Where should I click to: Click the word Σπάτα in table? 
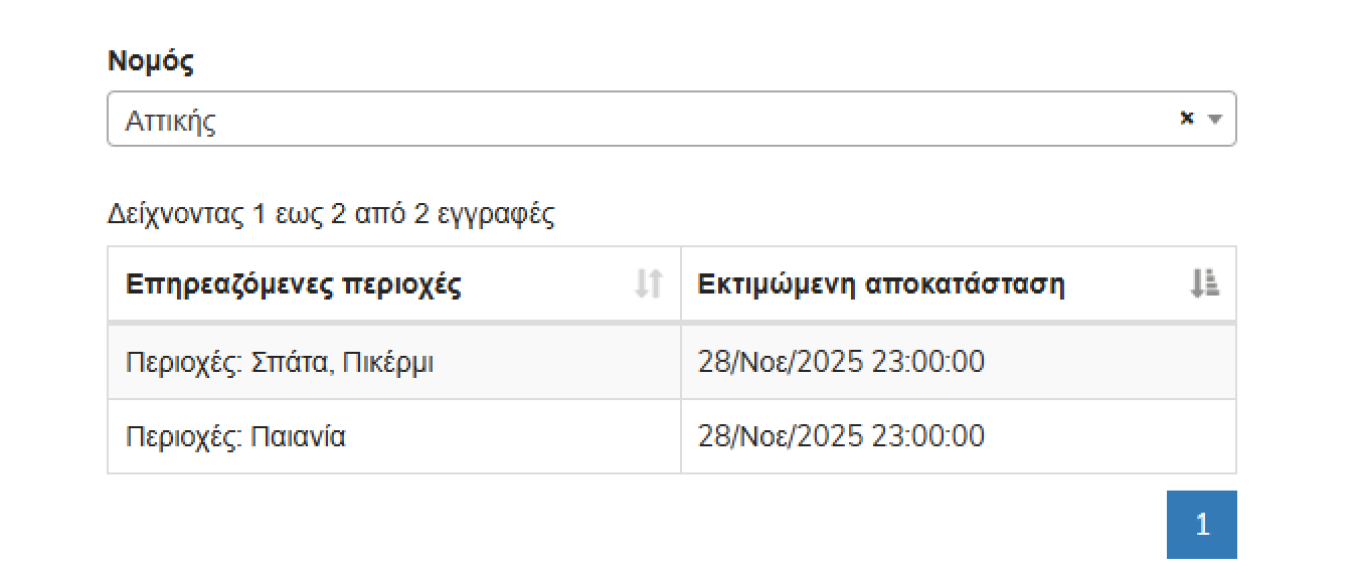(288, 362)
